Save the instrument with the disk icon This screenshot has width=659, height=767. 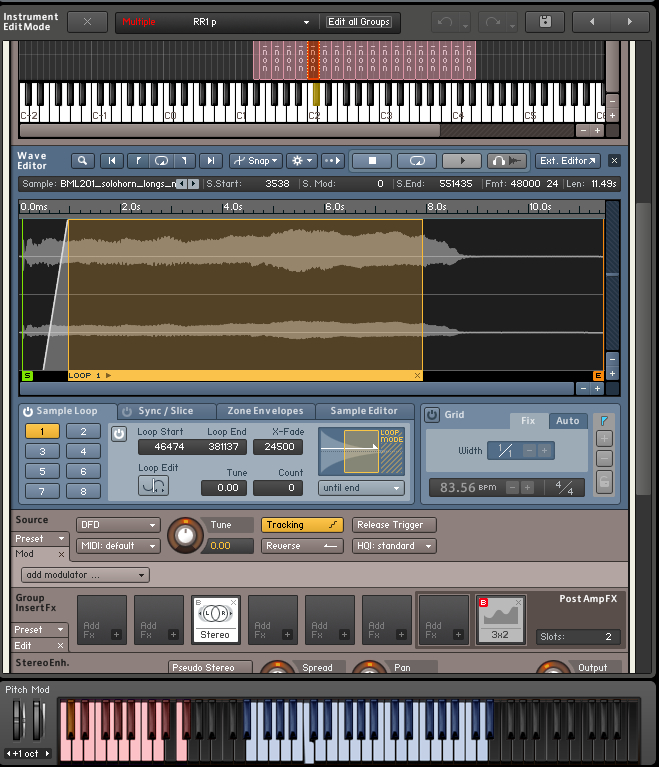pos(545,22)
